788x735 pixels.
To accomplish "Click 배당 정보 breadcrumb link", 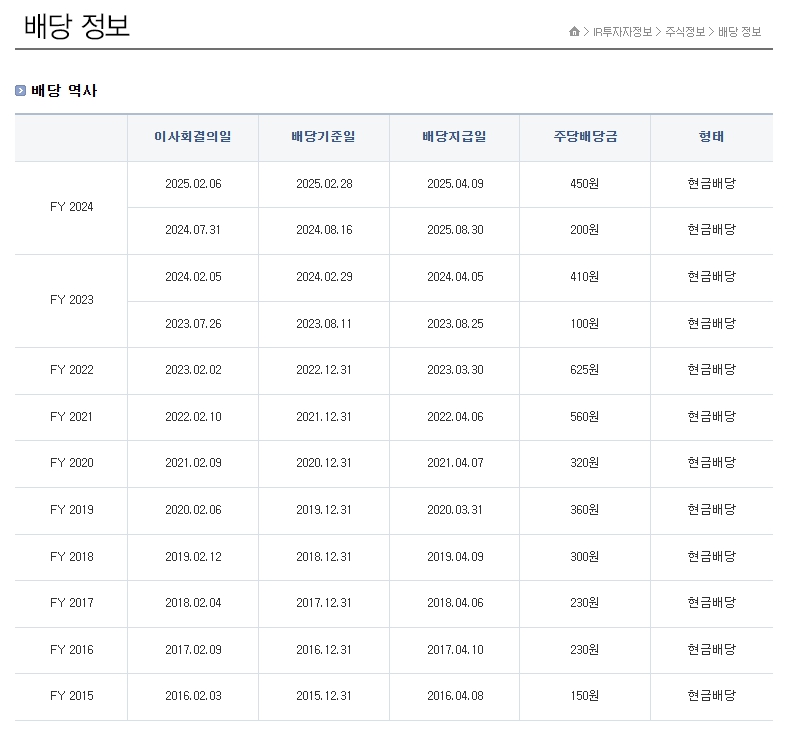I will (x=740, y=32).
